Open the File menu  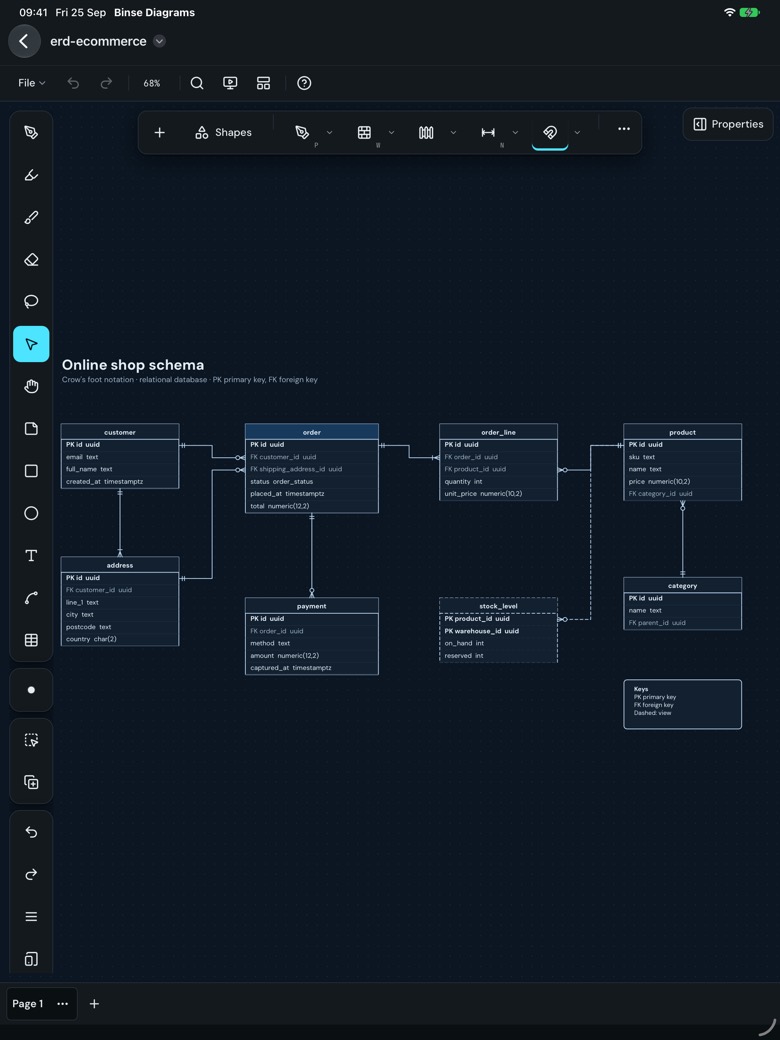[31, 83]
